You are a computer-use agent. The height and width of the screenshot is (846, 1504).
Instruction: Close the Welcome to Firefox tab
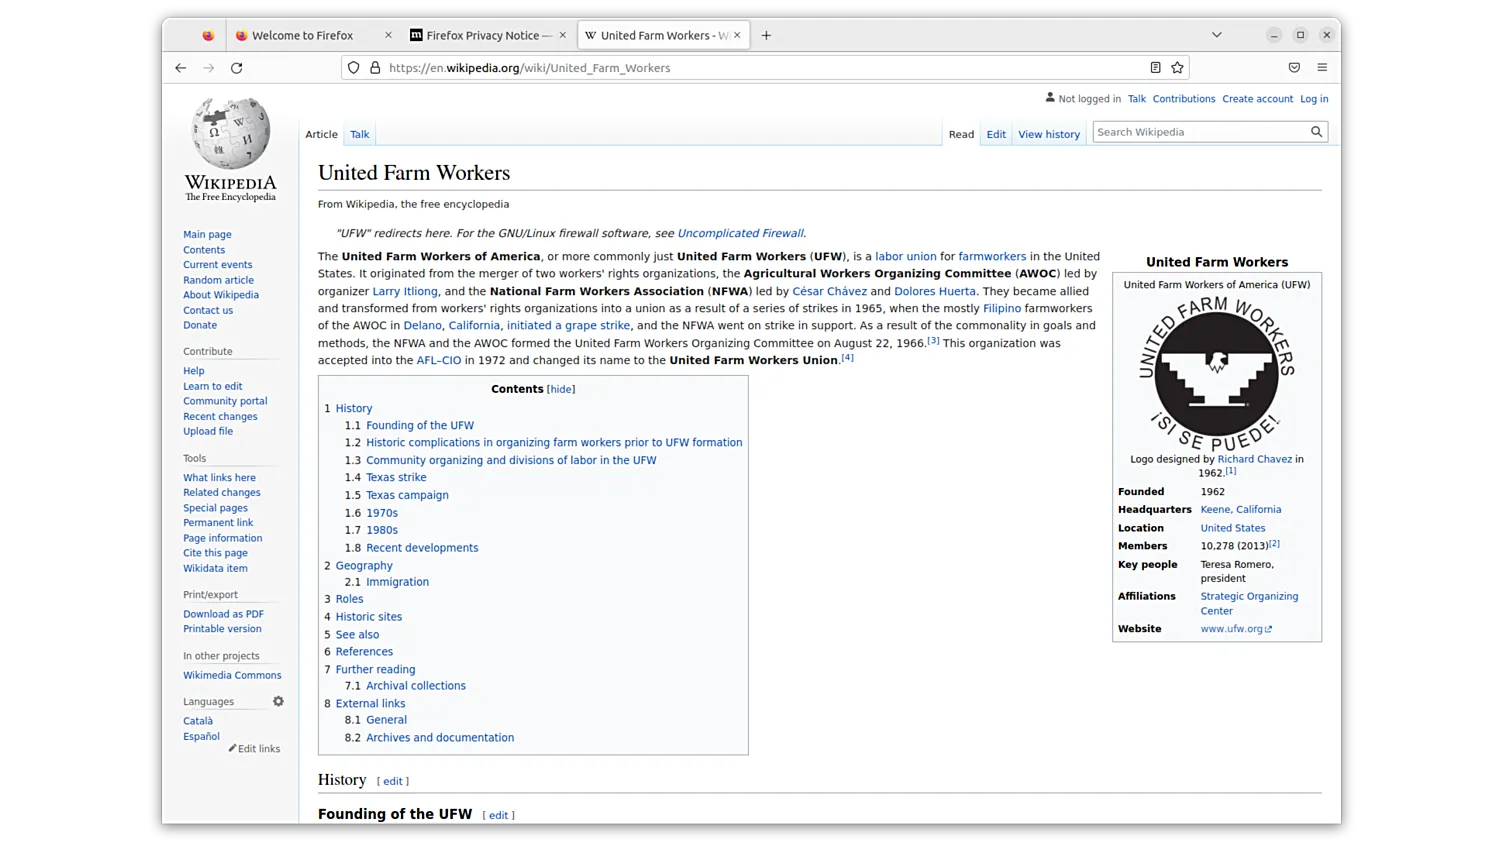(x=388, y=35)
